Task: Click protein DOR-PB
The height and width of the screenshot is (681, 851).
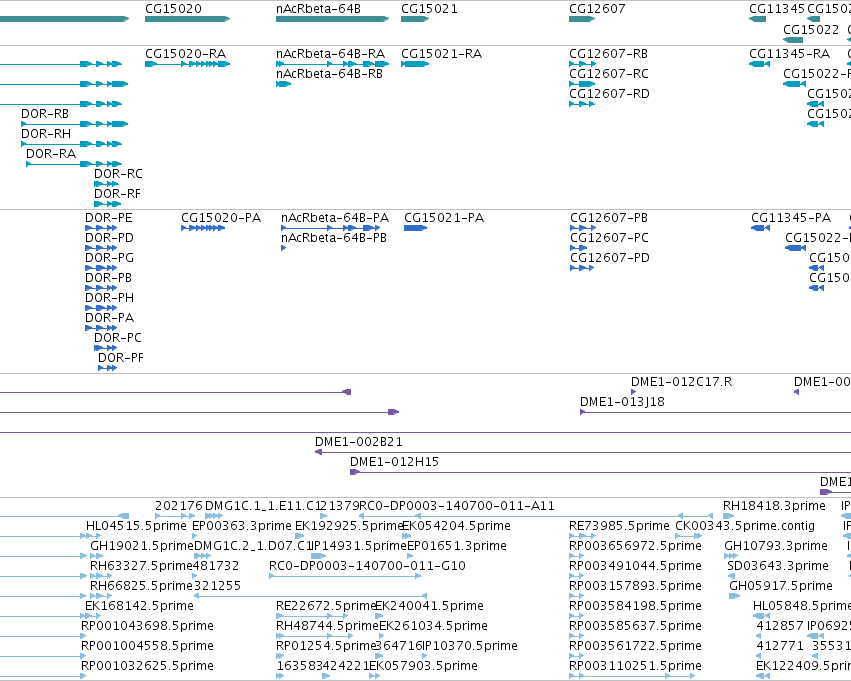Action: pos(109,278)
